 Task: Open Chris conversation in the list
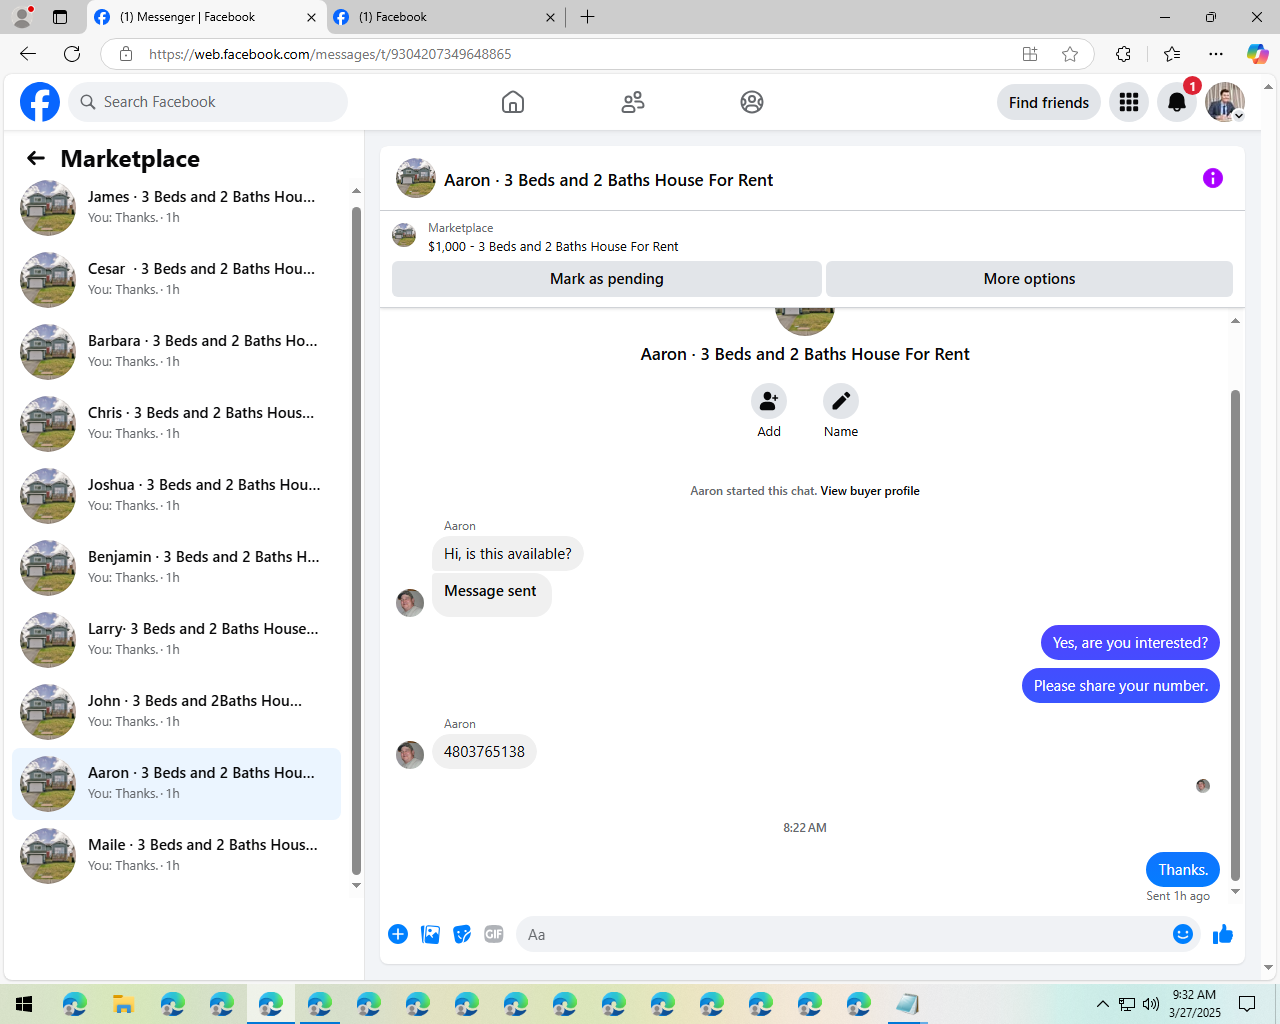[x=176, y=423]
